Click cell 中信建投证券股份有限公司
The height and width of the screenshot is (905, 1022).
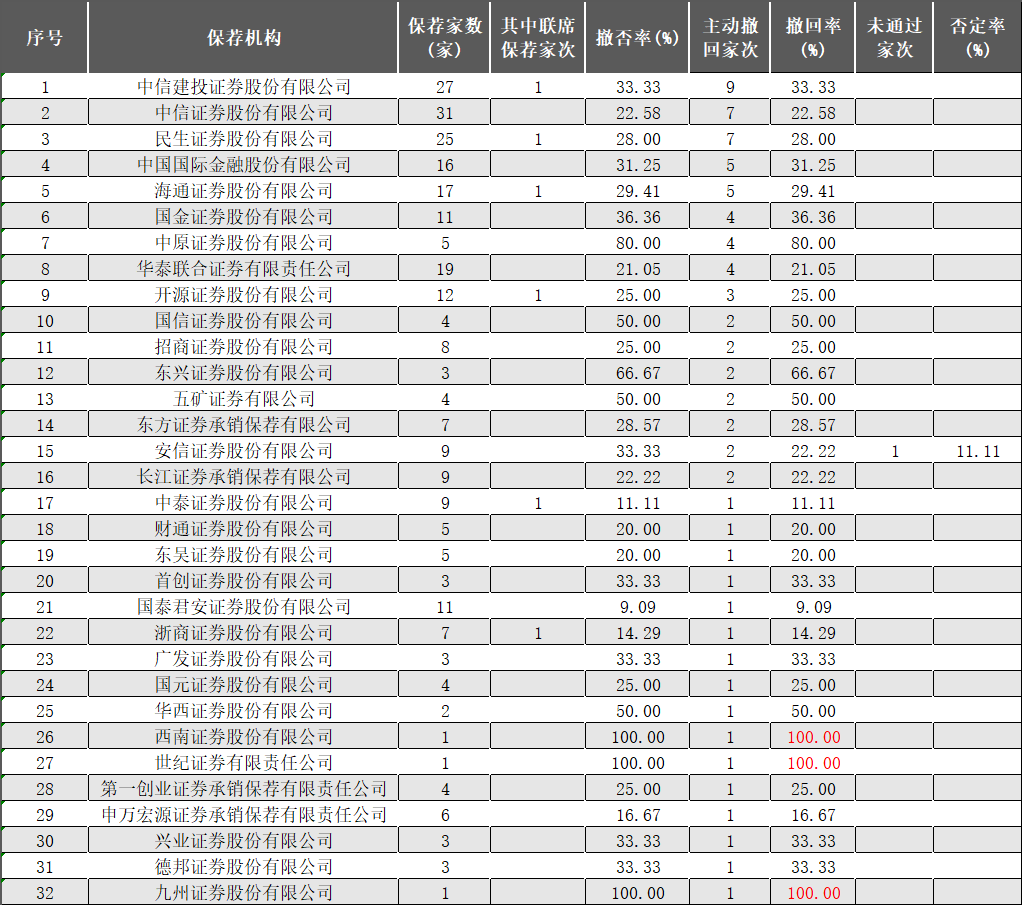coord(243,87)
